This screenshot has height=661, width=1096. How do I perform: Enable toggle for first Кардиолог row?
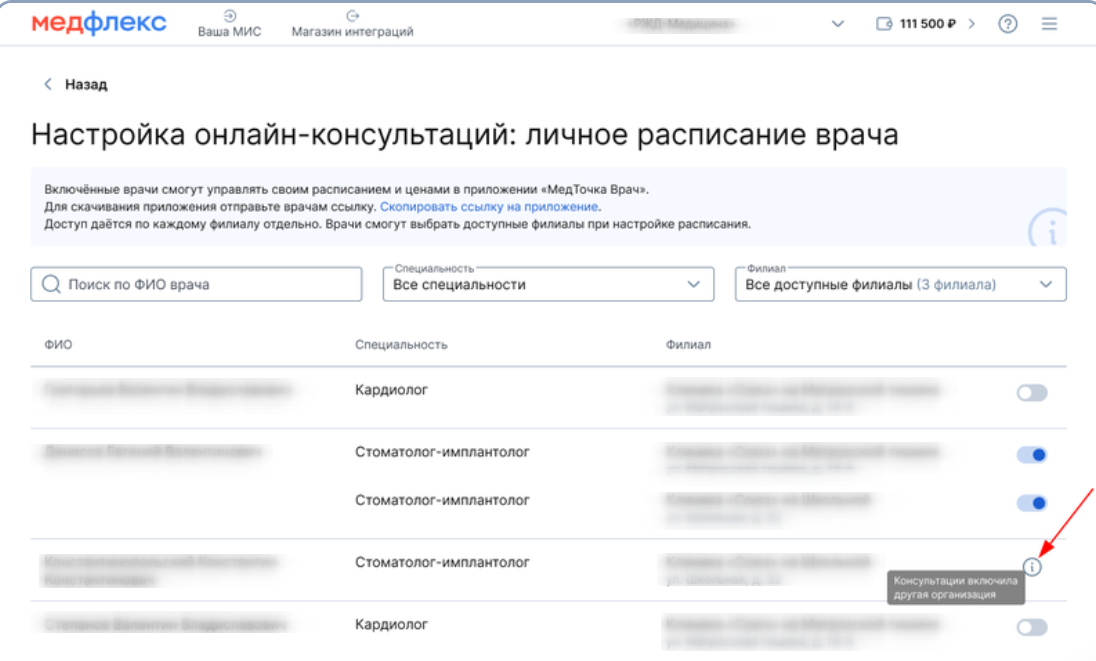pyautogui.click(x=1031, y=393)
